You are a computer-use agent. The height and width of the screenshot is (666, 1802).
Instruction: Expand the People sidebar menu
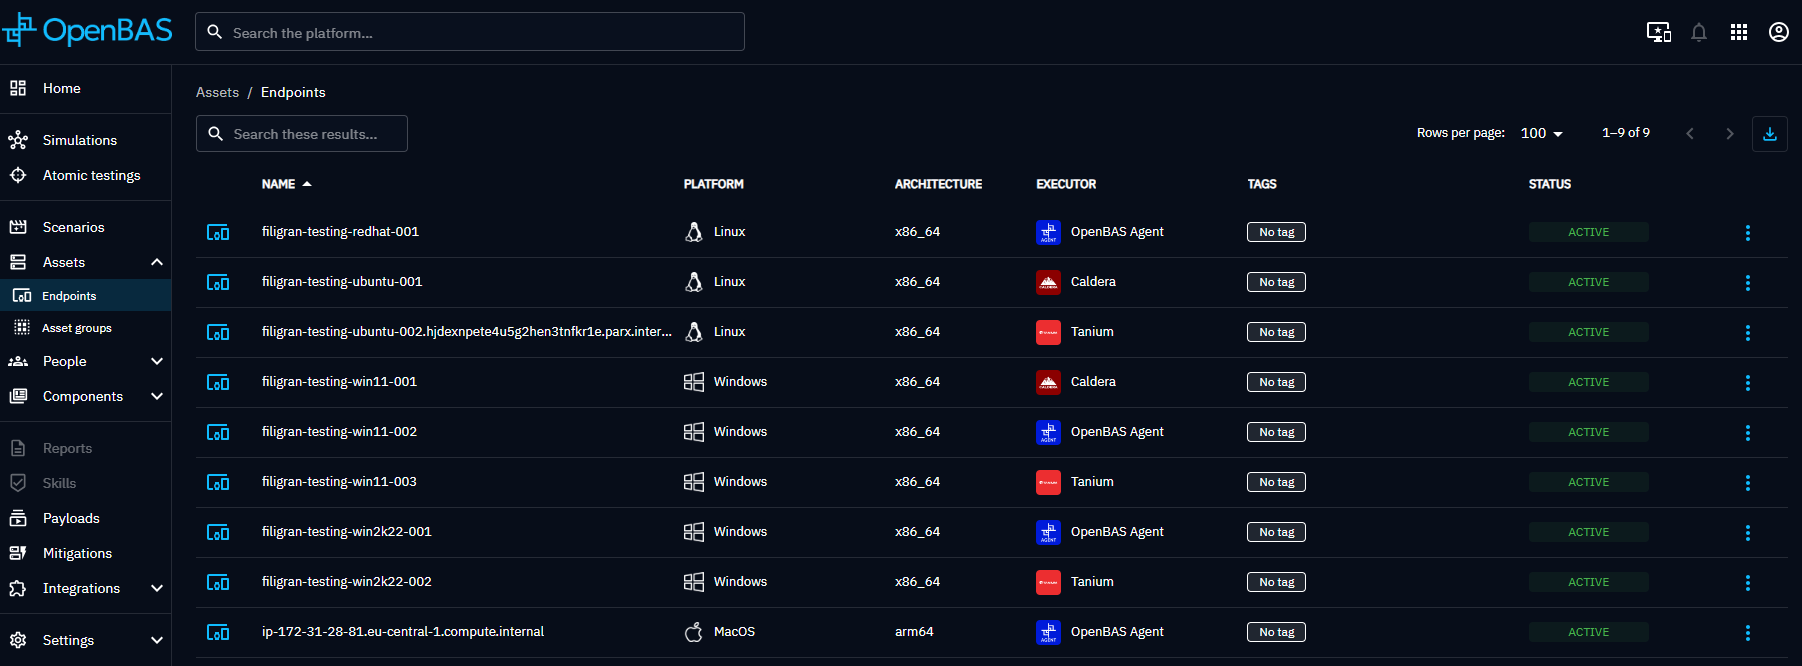coord(156,361)
